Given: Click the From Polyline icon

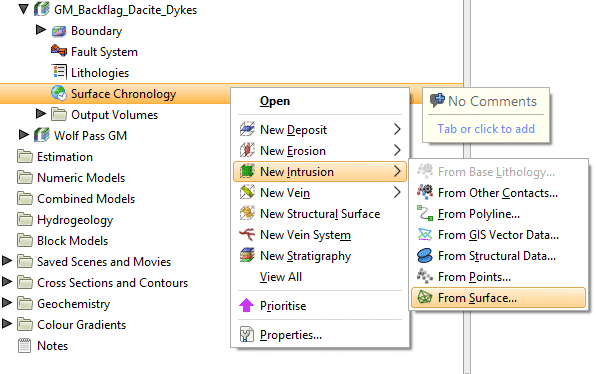Looking at the screenshot, I should 425,214.
